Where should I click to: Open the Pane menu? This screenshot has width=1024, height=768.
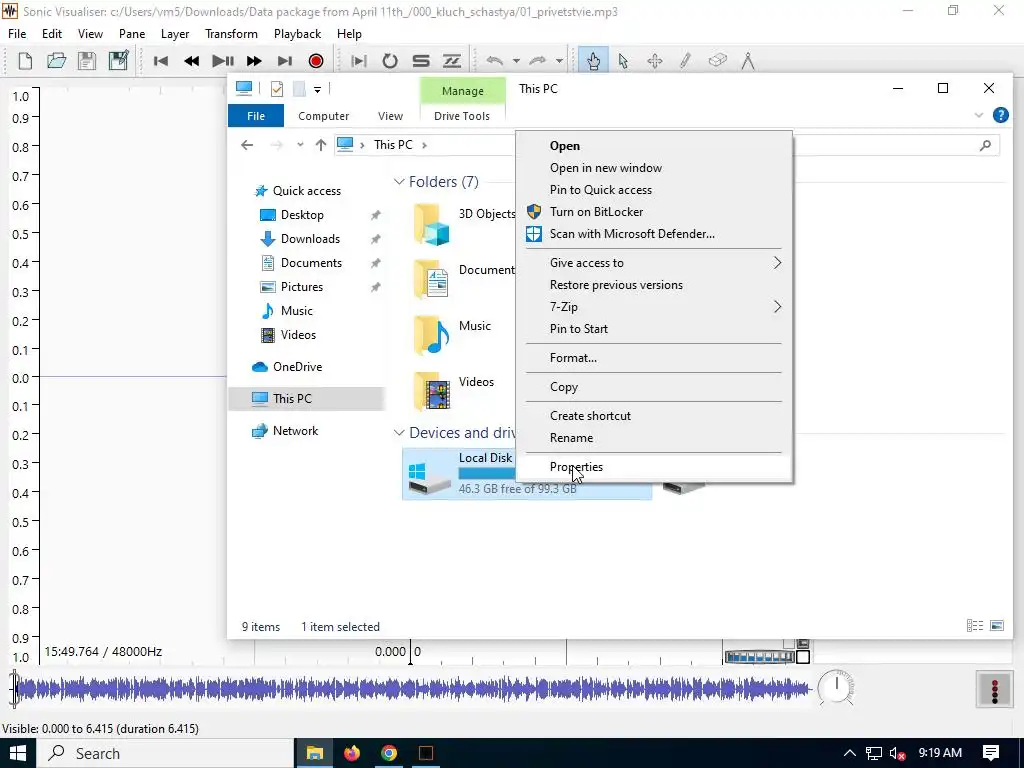click(132, 34)
